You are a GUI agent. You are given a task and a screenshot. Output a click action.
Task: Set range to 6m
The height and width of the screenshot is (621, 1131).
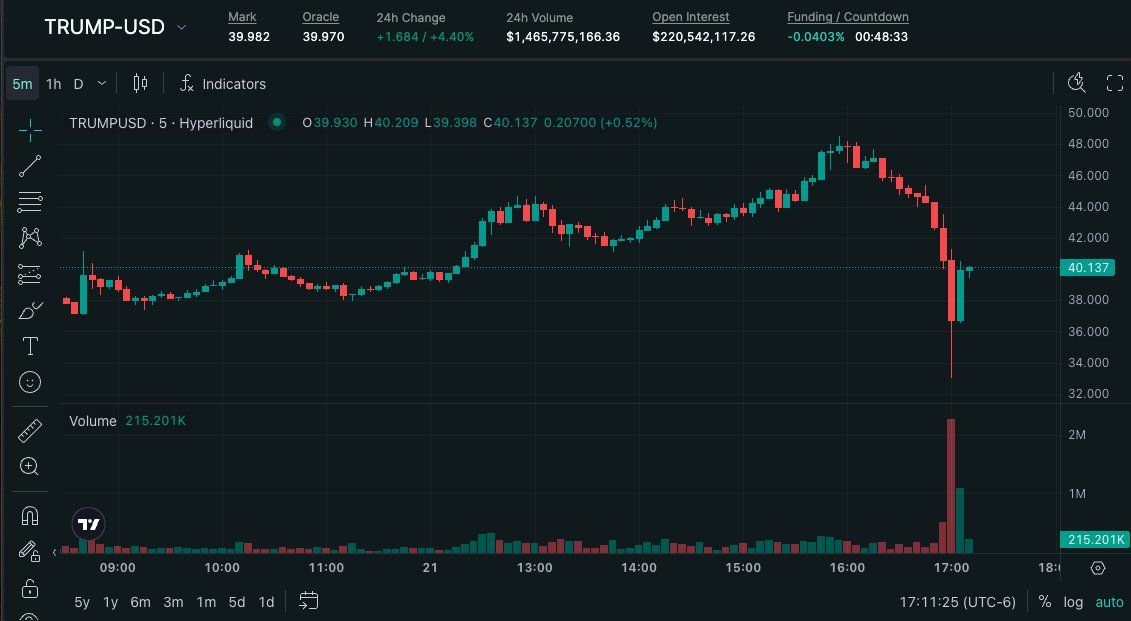140,602
